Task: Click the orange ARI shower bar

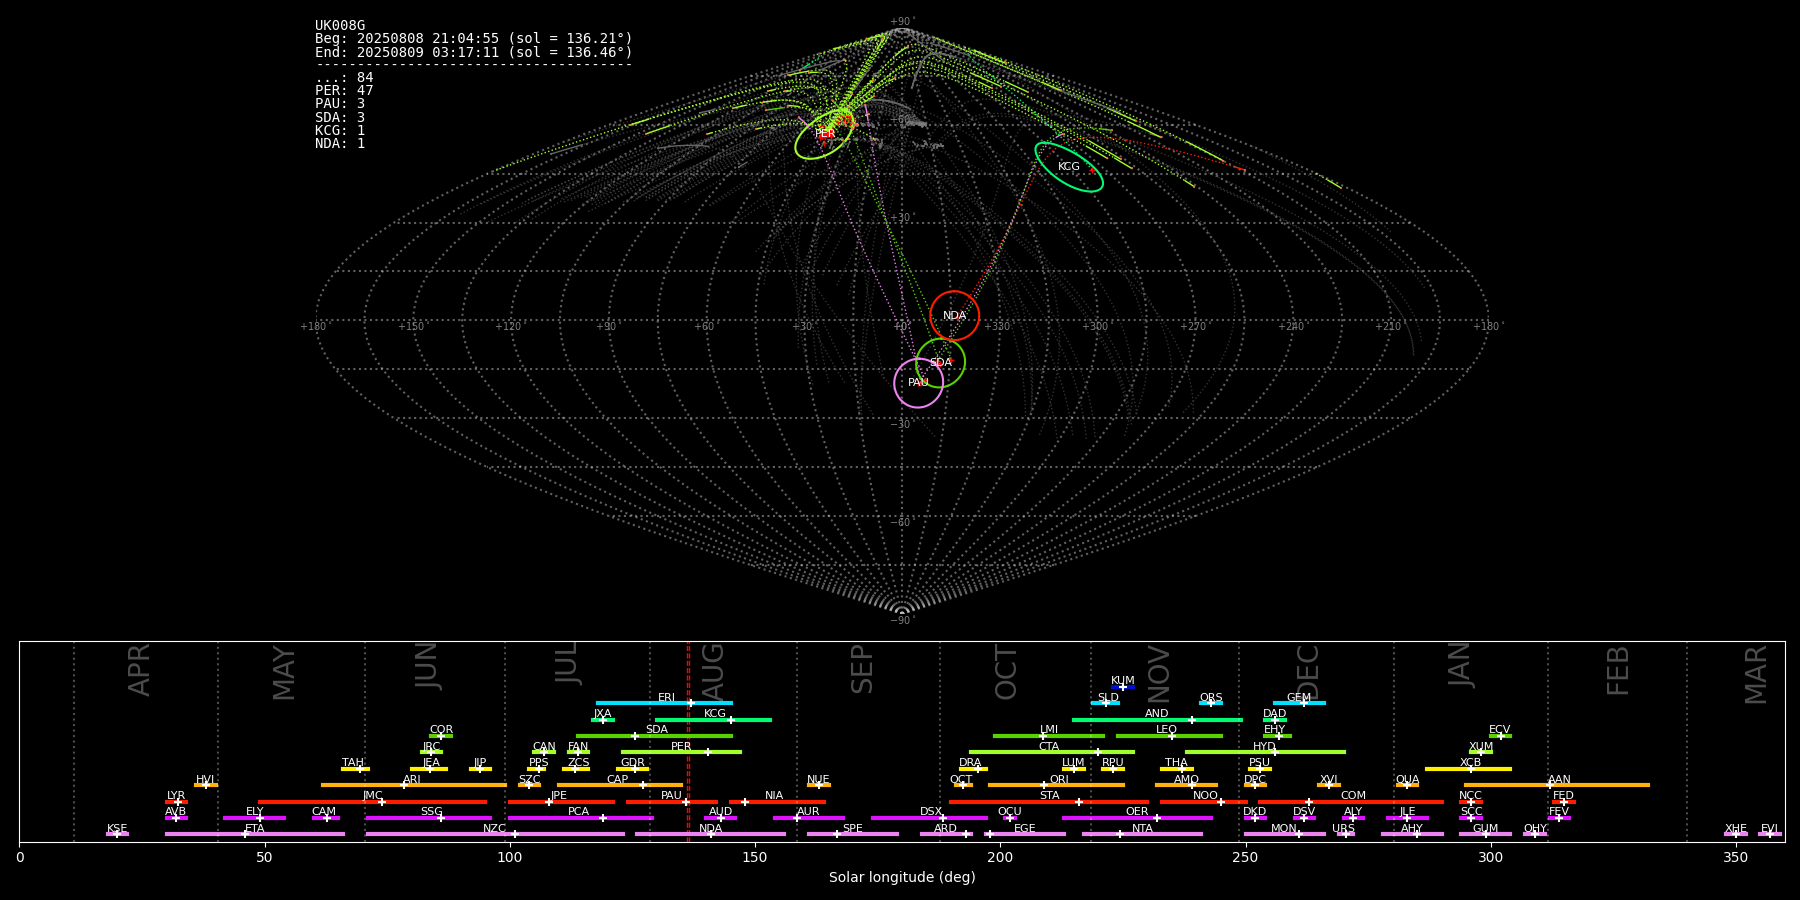Action: click(414, 785)
